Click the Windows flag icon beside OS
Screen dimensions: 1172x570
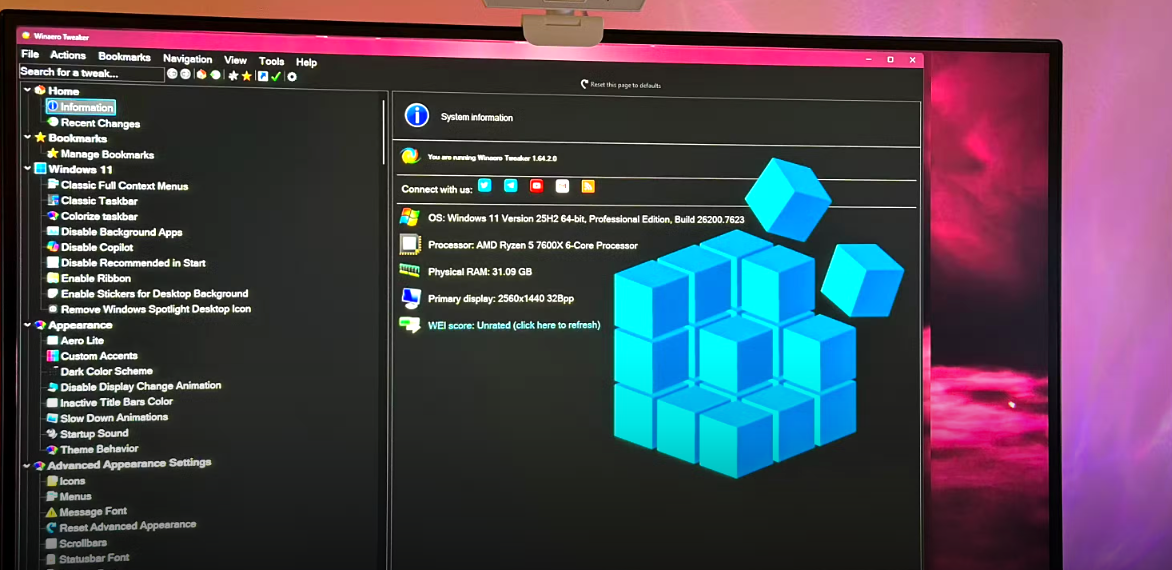click(410, 217)
